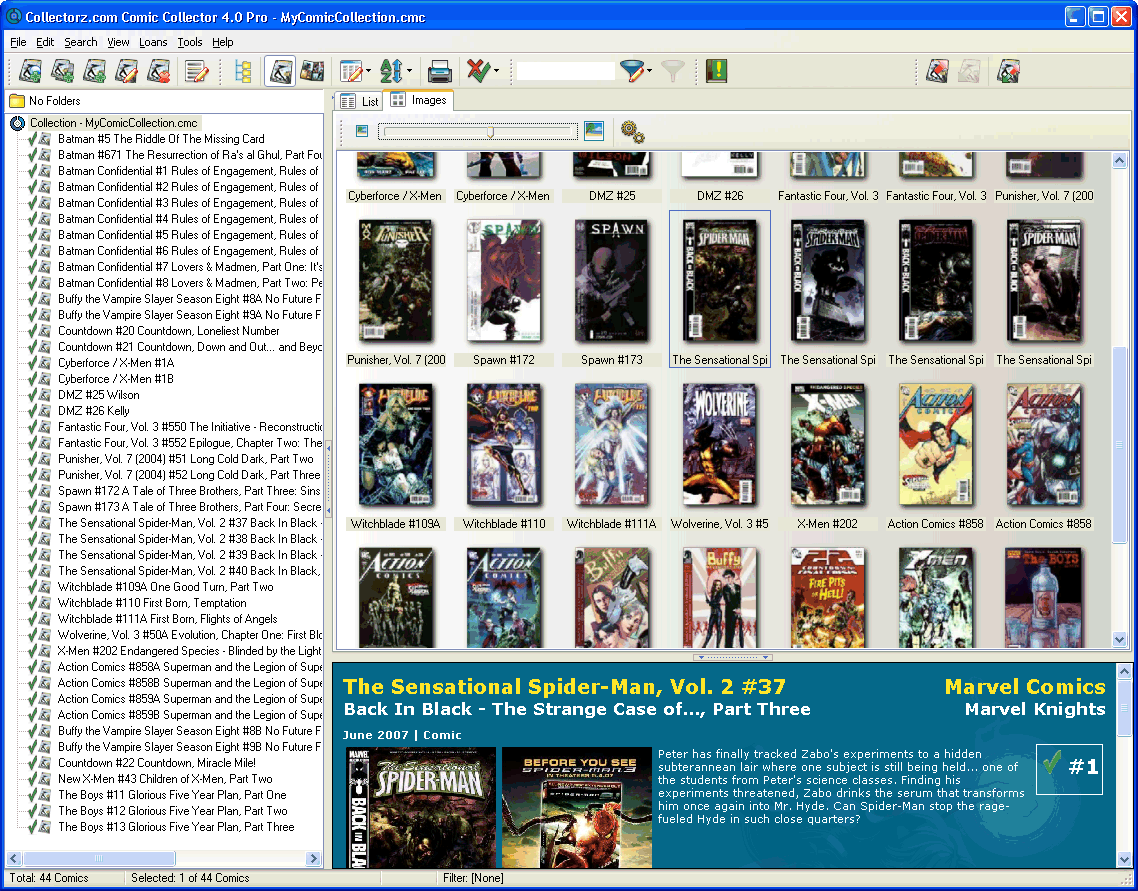Toggle the list layout view icon

pyautogui.click(x=279, y=71)
